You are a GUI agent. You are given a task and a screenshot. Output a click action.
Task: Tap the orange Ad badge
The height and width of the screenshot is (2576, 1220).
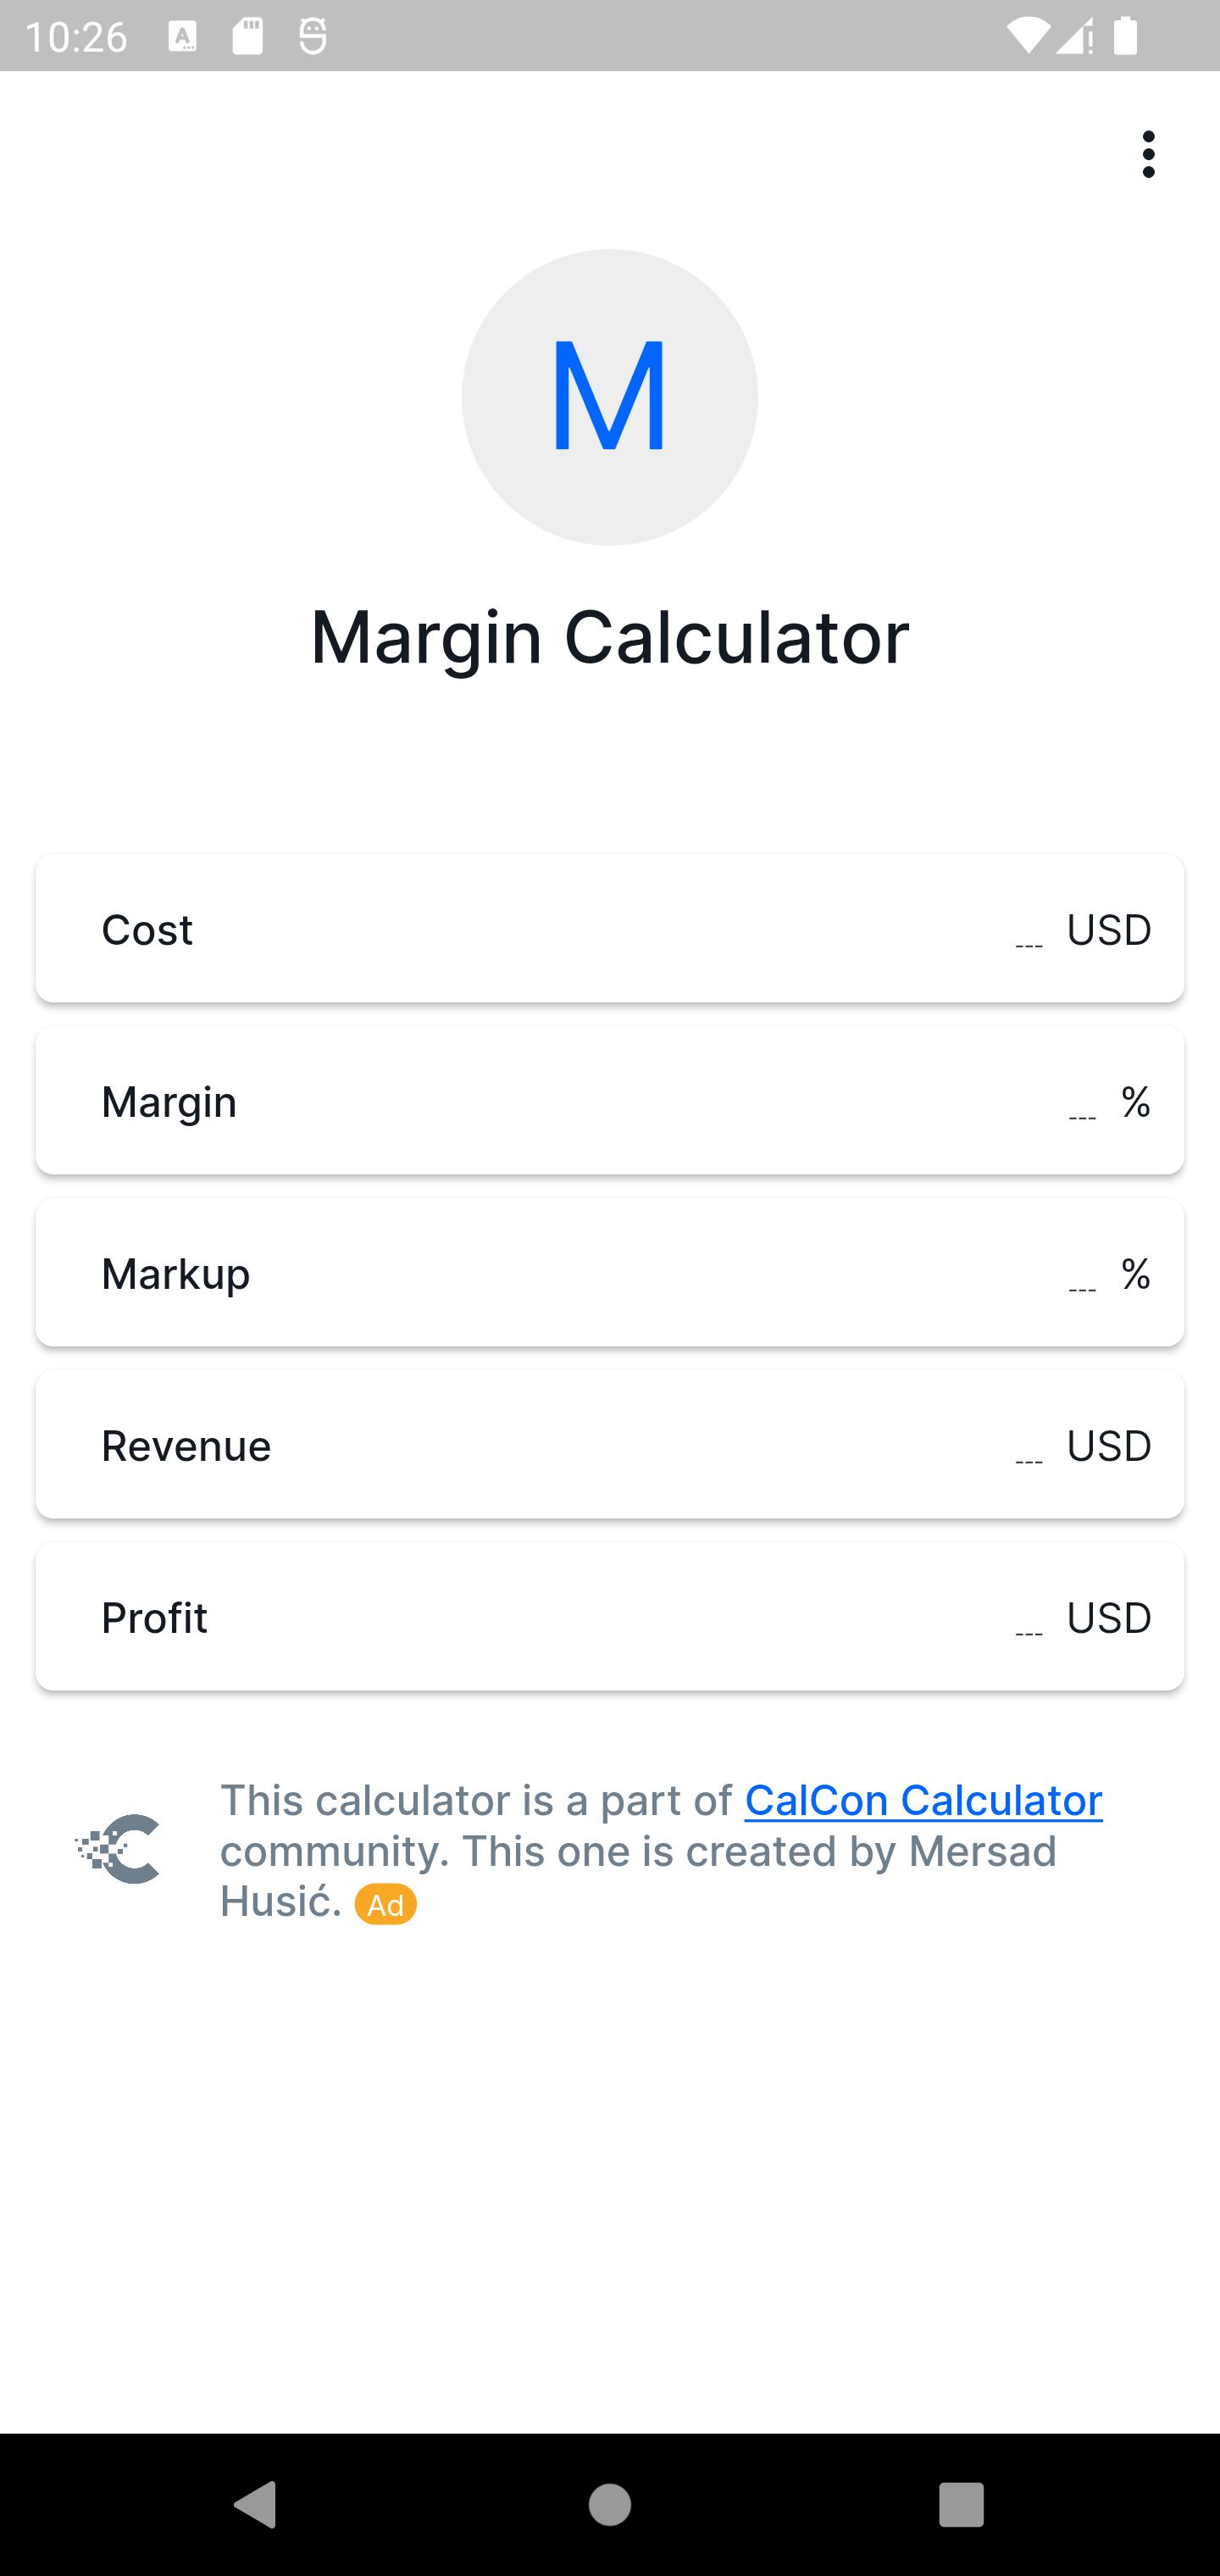[x=385, y=1904]
